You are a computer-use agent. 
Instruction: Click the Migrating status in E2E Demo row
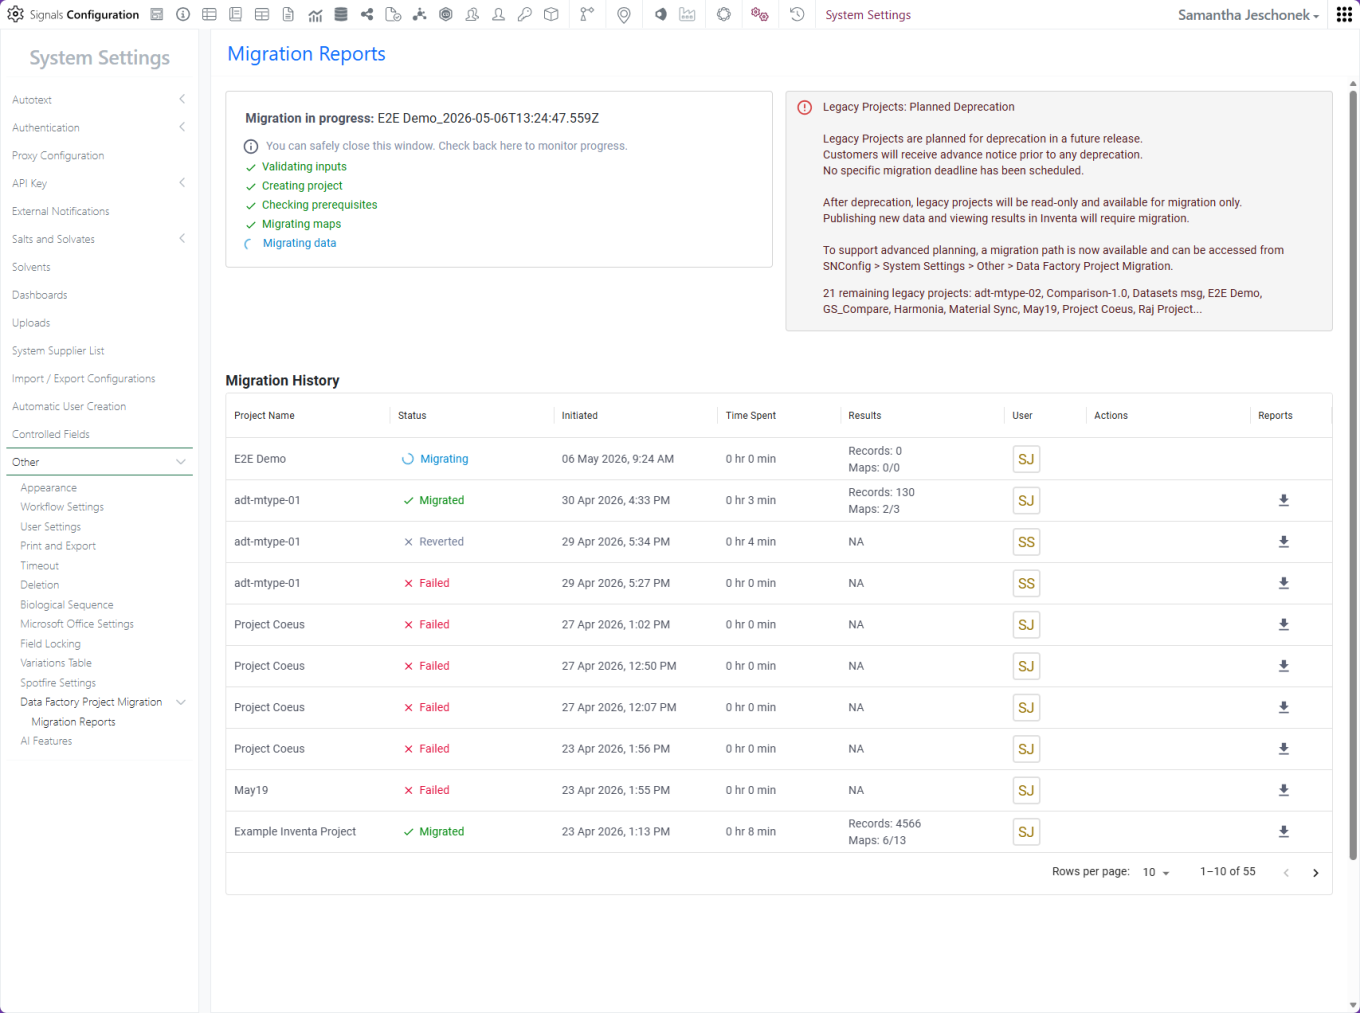435,459
